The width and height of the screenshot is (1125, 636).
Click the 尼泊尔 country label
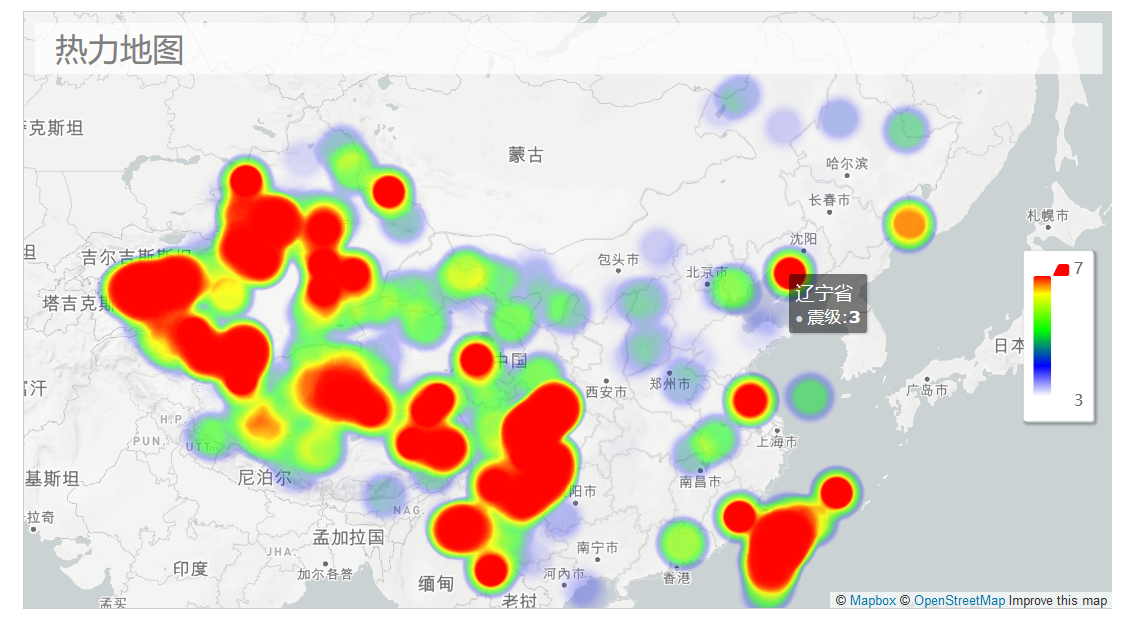[x=265, y=477]
